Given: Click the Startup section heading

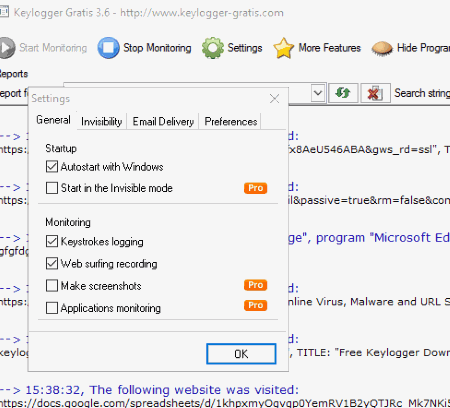Looking at the screenshot, I should pyautogui.click(x=61, y=148).
